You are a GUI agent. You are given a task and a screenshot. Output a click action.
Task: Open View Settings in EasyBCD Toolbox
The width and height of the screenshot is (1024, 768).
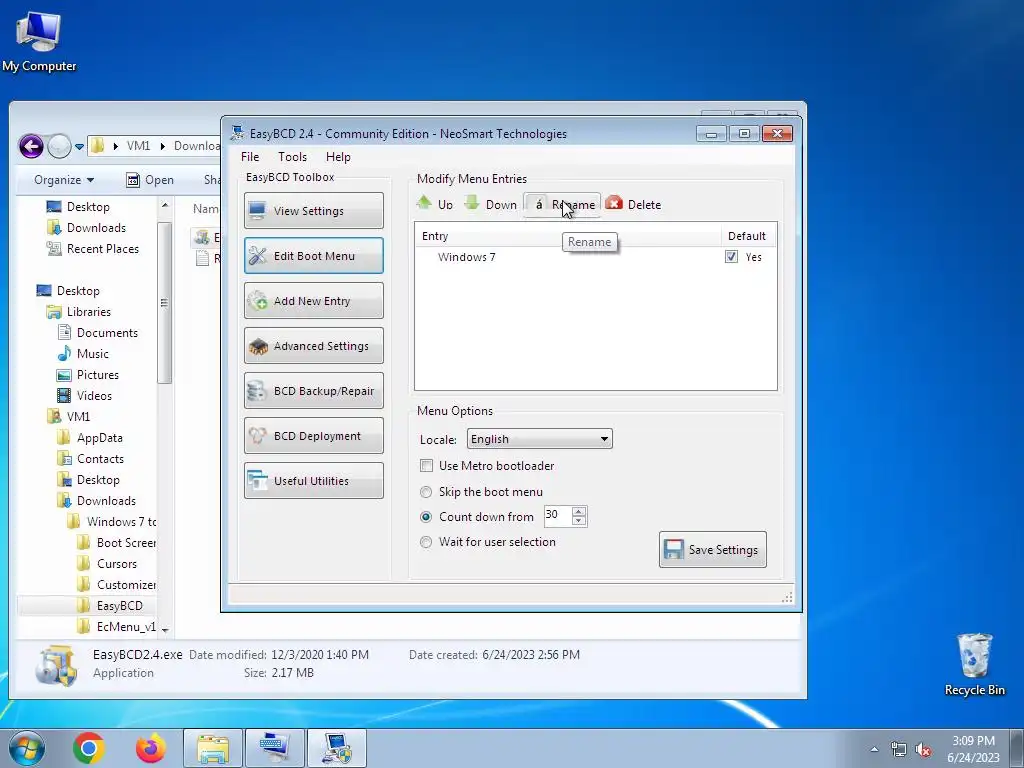tap(313, 210)
